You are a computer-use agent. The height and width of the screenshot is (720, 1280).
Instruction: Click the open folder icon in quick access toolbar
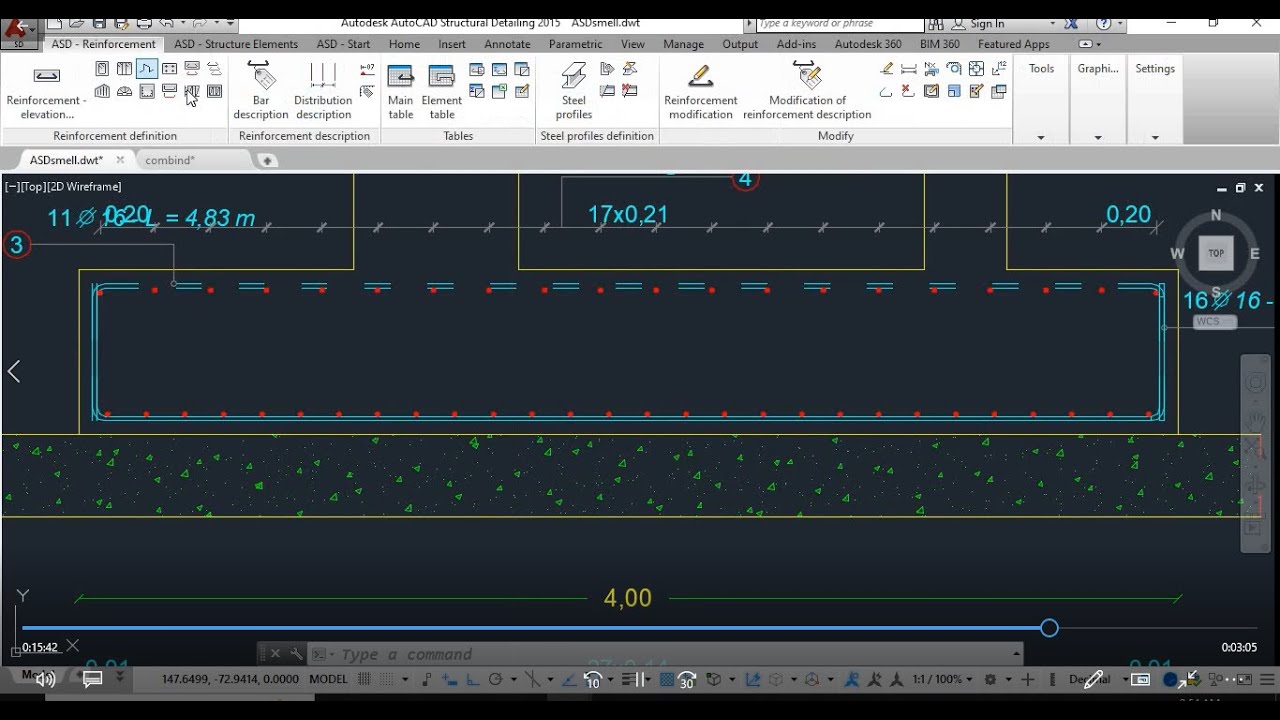coord(77,23)
